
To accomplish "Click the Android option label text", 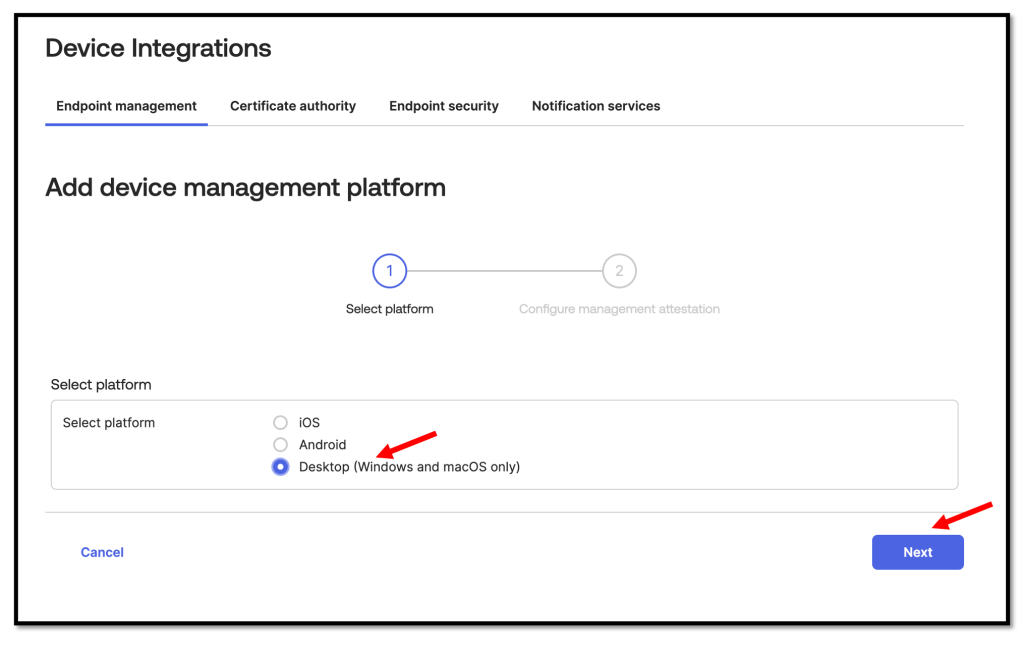I will [322, 445].
